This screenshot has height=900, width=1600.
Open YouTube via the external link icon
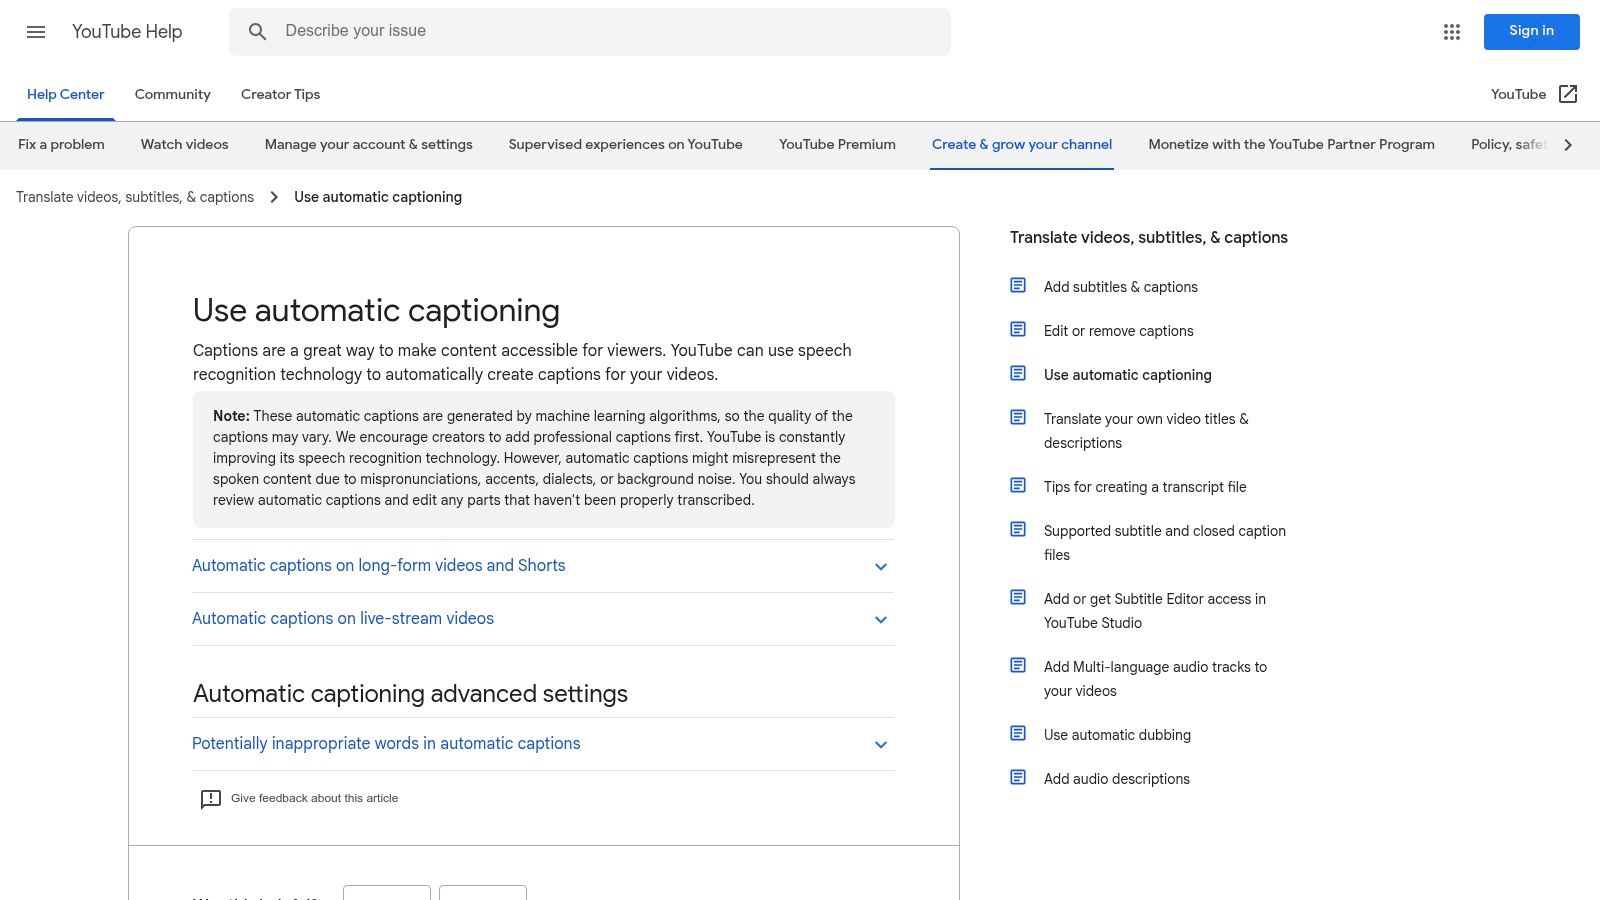[x=1568, y=94]
